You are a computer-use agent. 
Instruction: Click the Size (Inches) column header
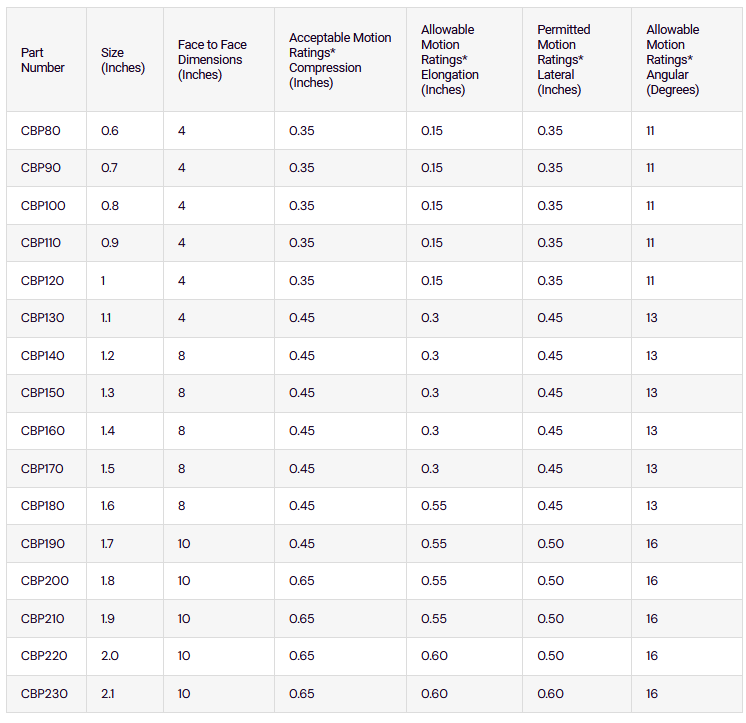click(122, 60)
